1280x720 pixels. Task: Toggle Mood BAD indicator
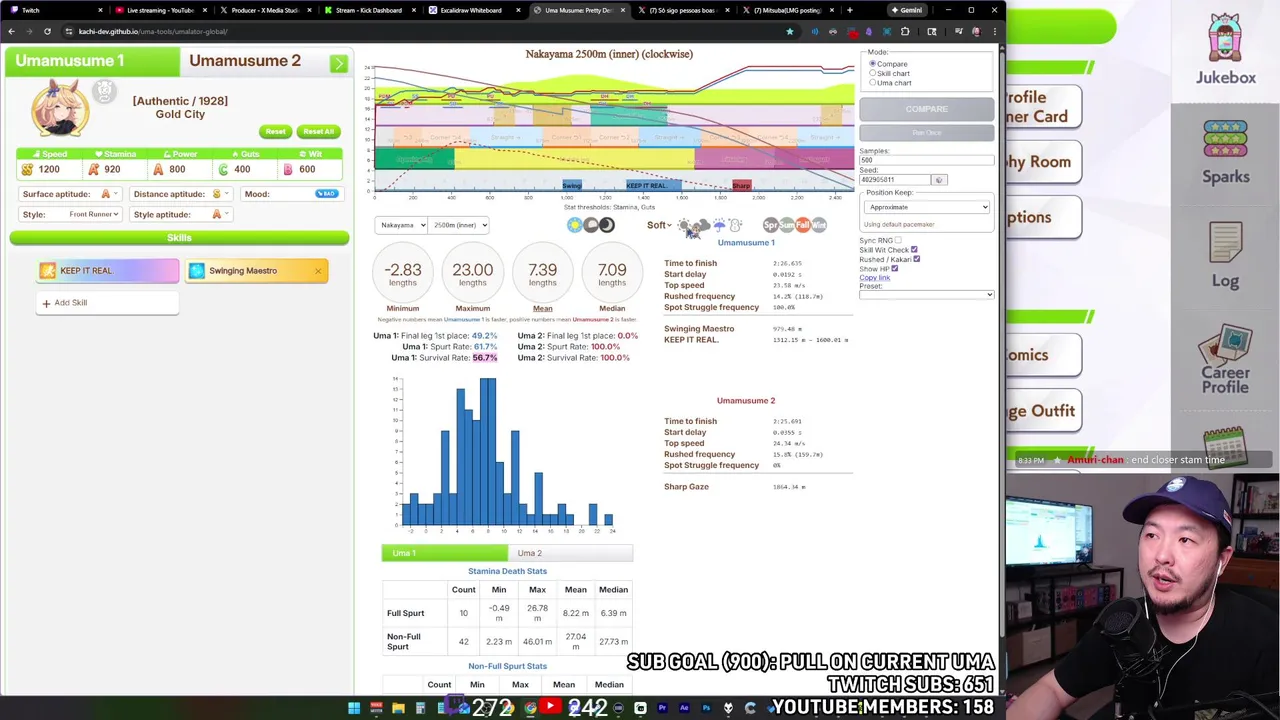tap(326, 194)
